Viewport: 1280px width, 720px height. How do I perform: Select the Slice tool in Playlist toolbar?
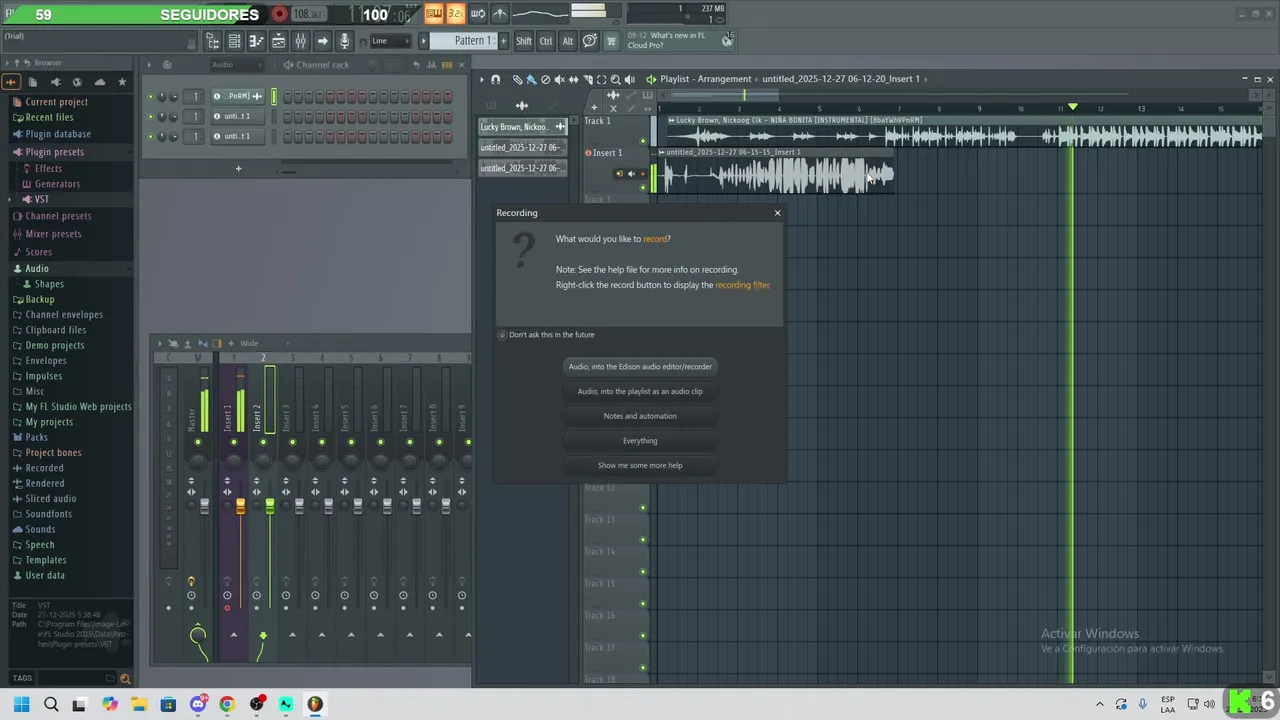coord(587,79)
